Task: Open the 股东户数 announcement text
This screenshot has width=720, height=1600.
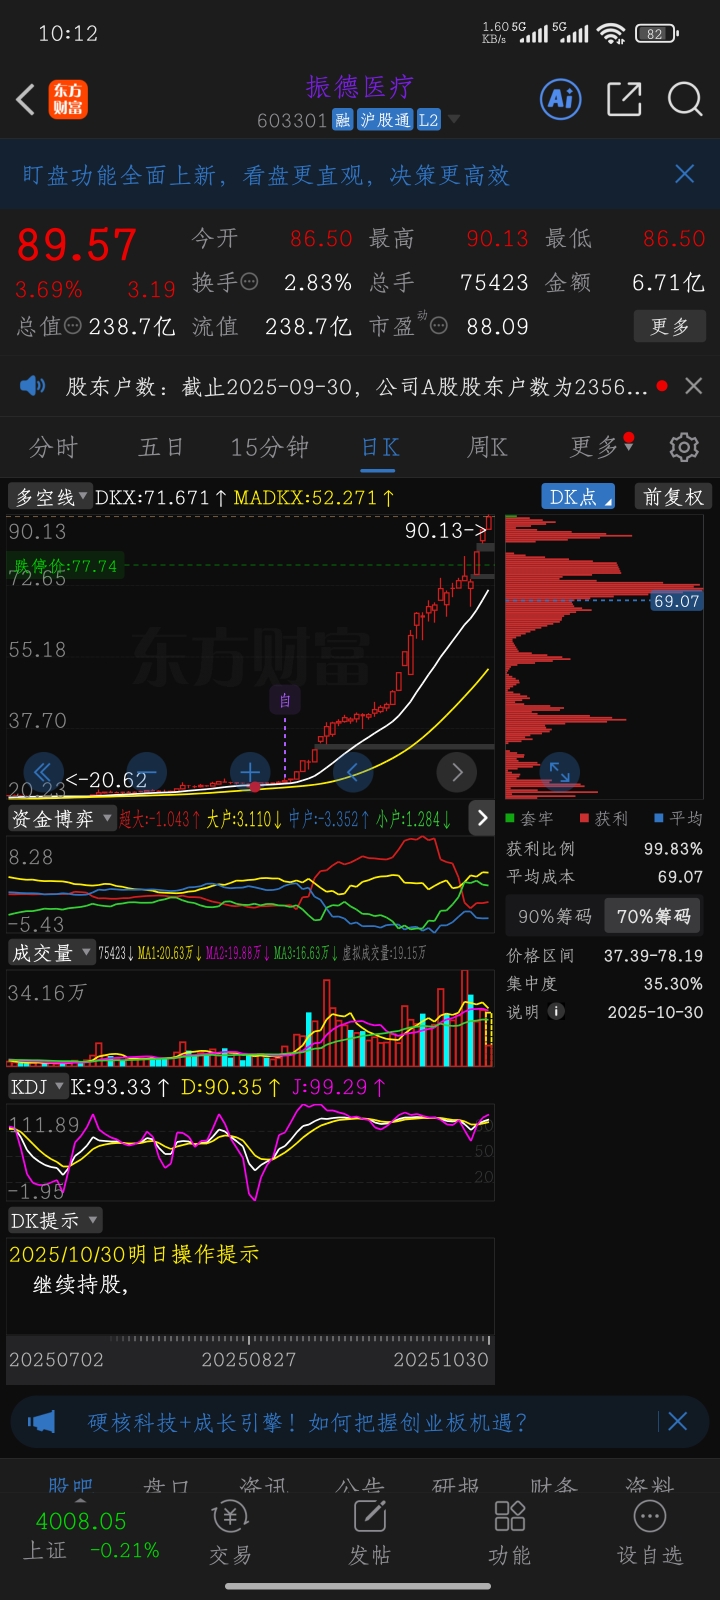Action: tap(357, 386)
